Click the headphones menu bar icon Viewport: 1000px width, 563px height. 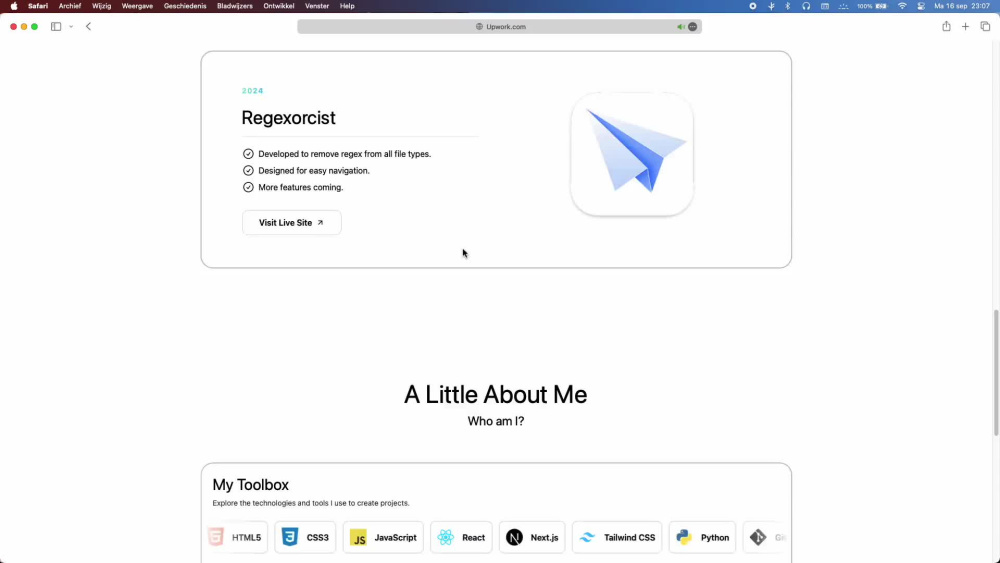point(806,6)
